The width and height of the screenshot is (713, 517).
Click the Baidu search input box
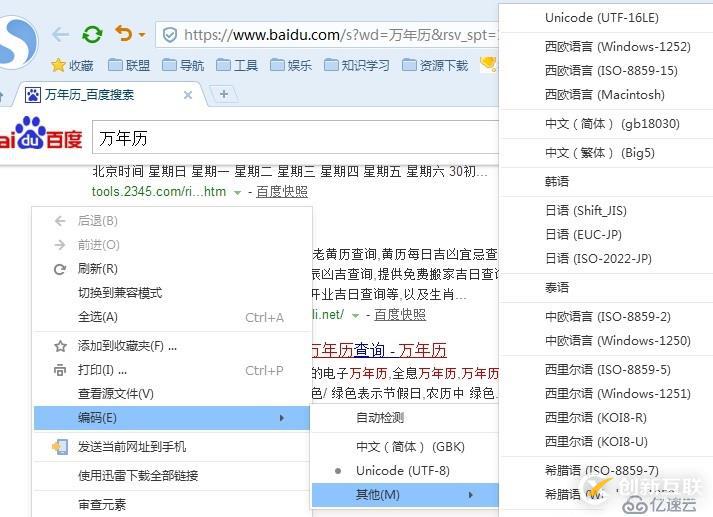tap(296, 138)
